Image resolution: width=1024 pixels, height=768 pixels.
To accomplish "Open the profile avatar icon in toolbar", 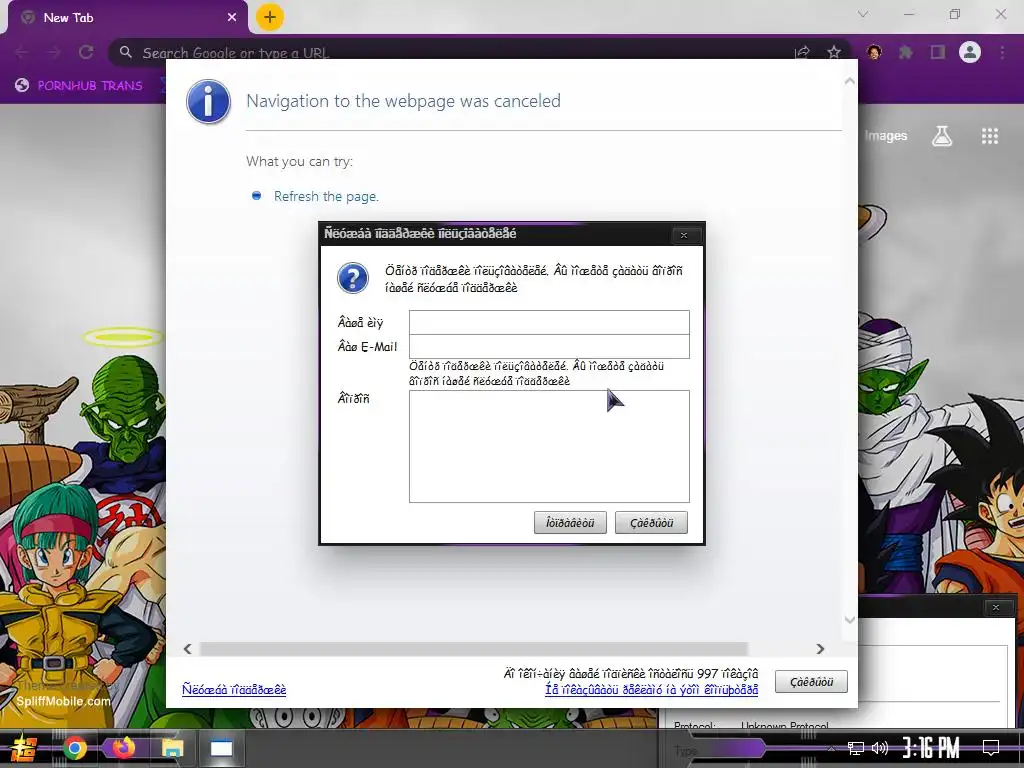I will pyautogui.click(x=970, y=52).
